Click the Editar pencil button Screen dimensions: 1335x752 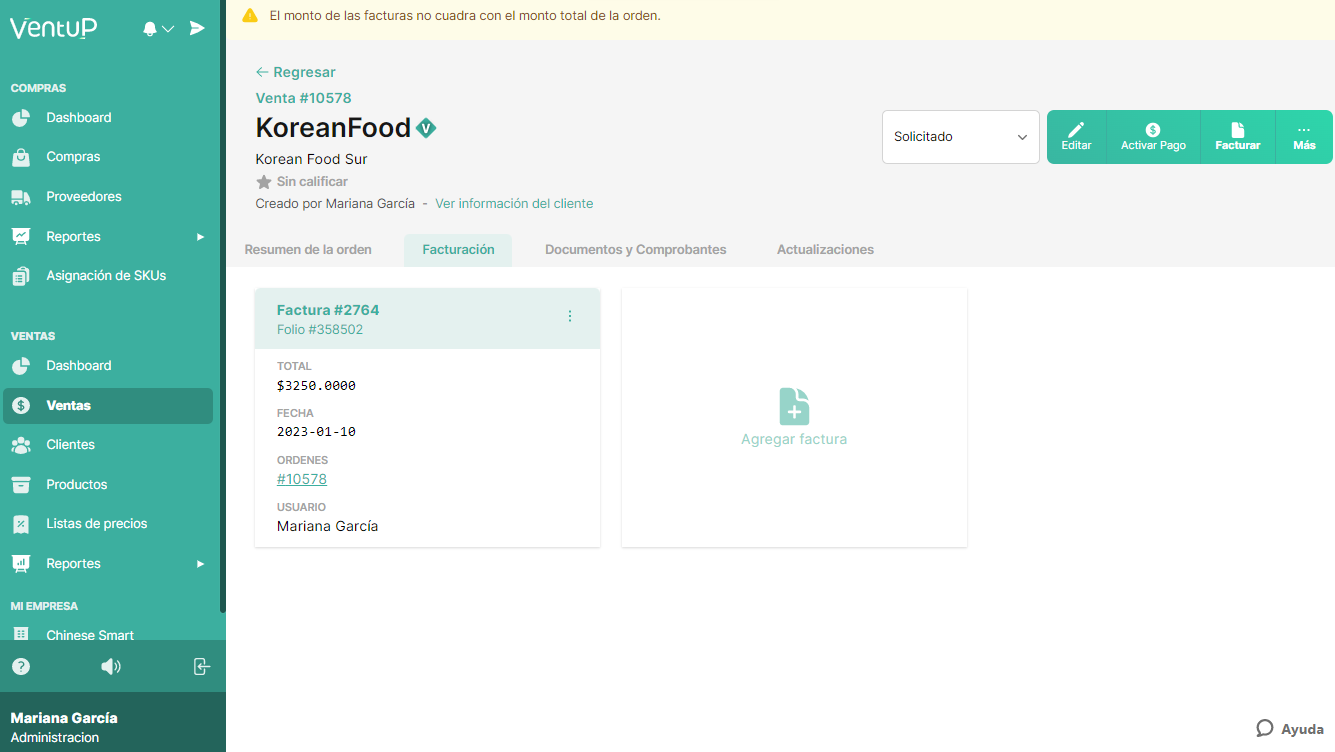click(1076, 137)
